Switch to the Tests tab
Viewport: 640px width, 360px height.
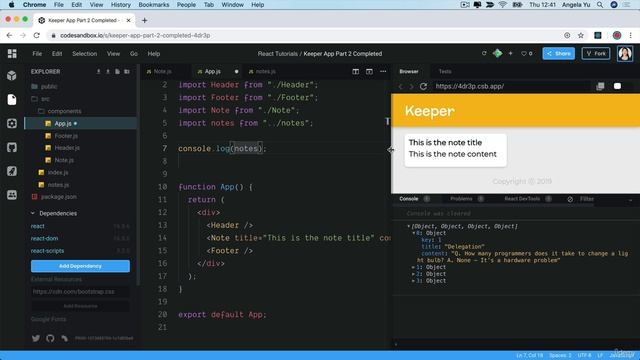point(445,71)
